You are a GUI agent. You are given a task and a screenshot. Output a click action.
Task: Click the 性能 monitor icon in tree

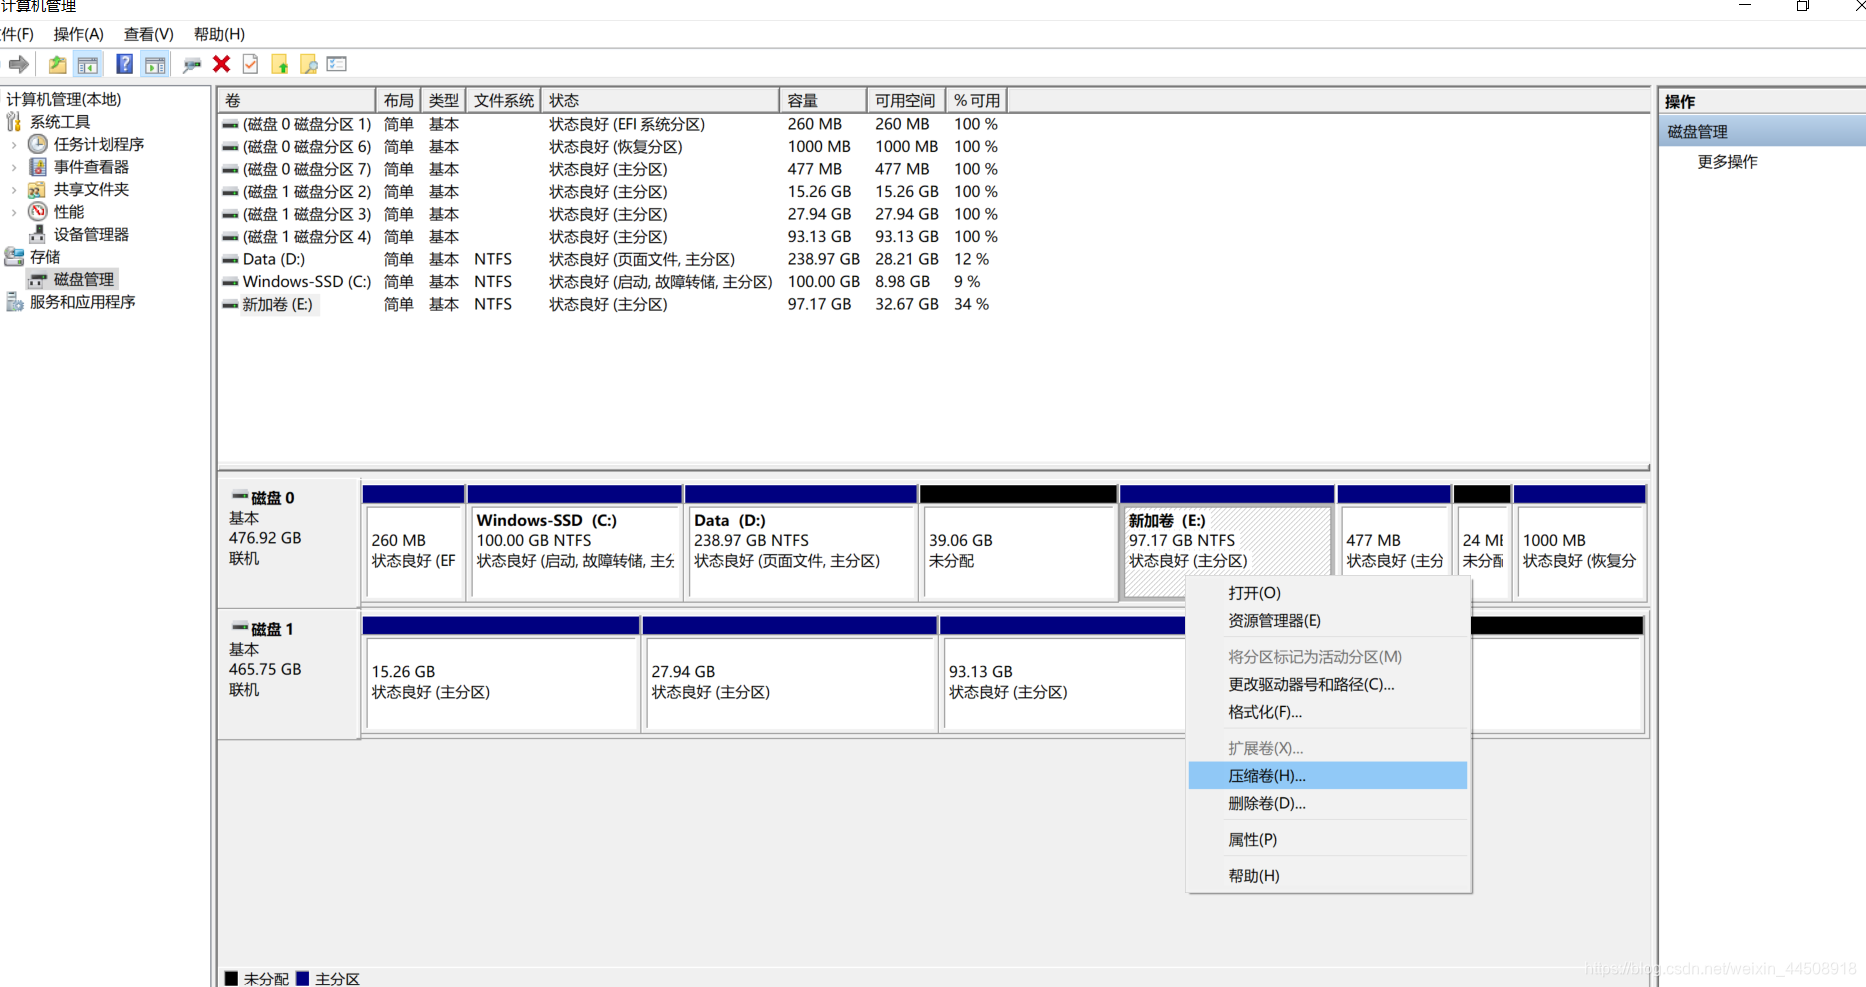38,211
